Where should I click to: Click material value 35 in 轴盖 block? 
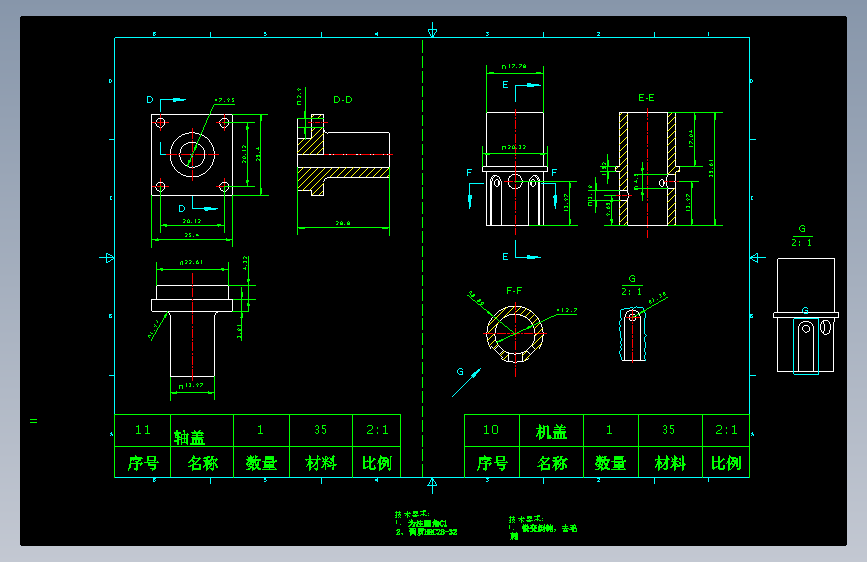[321, 430]
